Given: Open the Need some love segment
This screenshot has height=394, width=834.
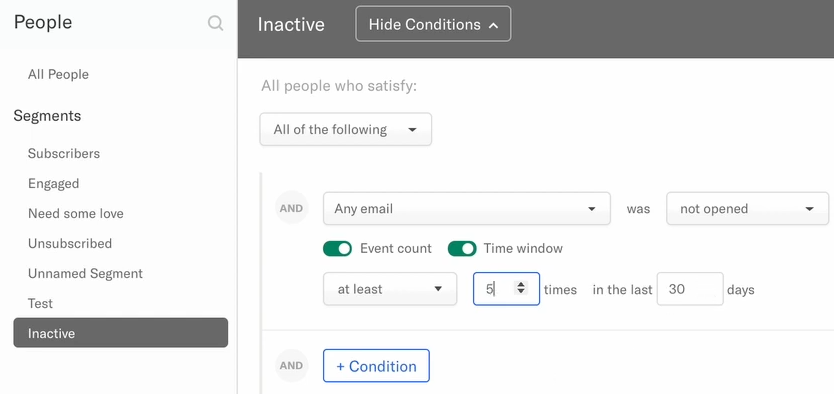Looking at the screenshot, I should pos(76,214).
